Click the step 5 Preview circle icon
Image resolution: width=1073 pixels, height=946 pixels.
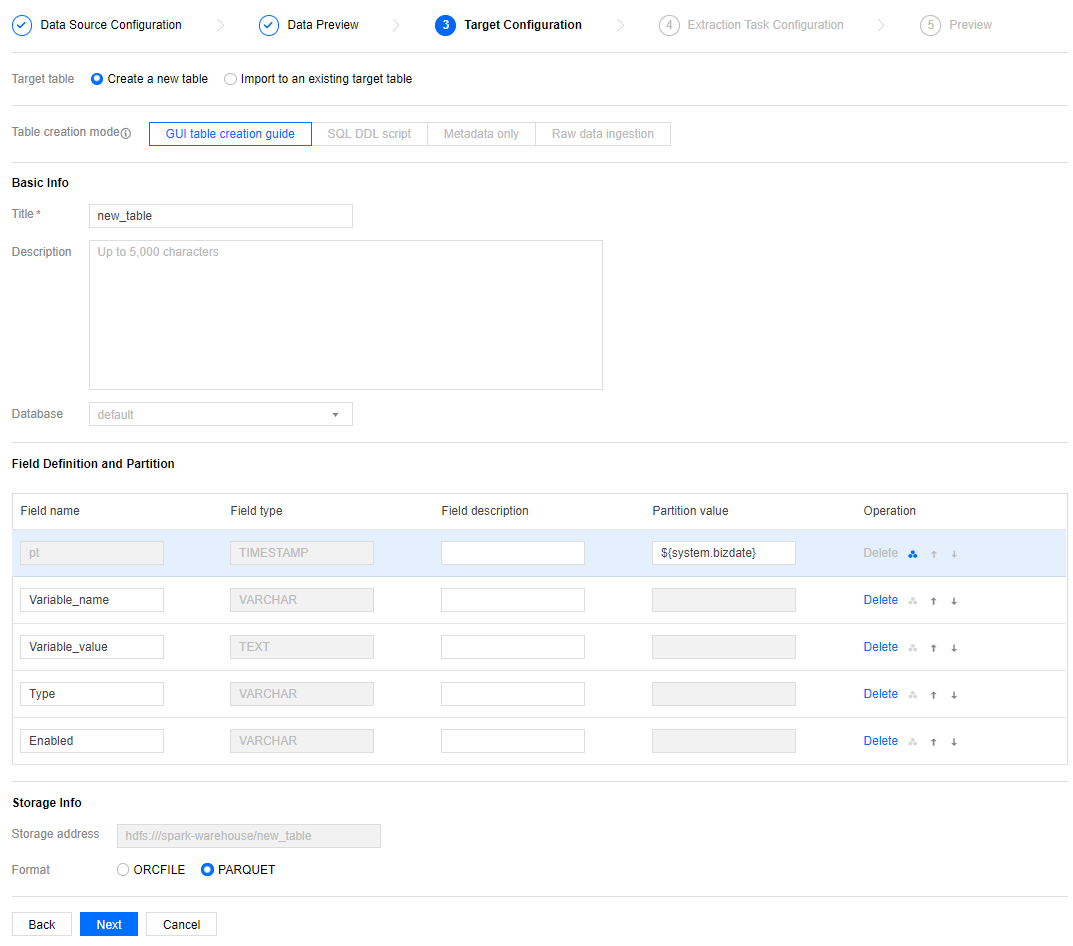(930, 25)
